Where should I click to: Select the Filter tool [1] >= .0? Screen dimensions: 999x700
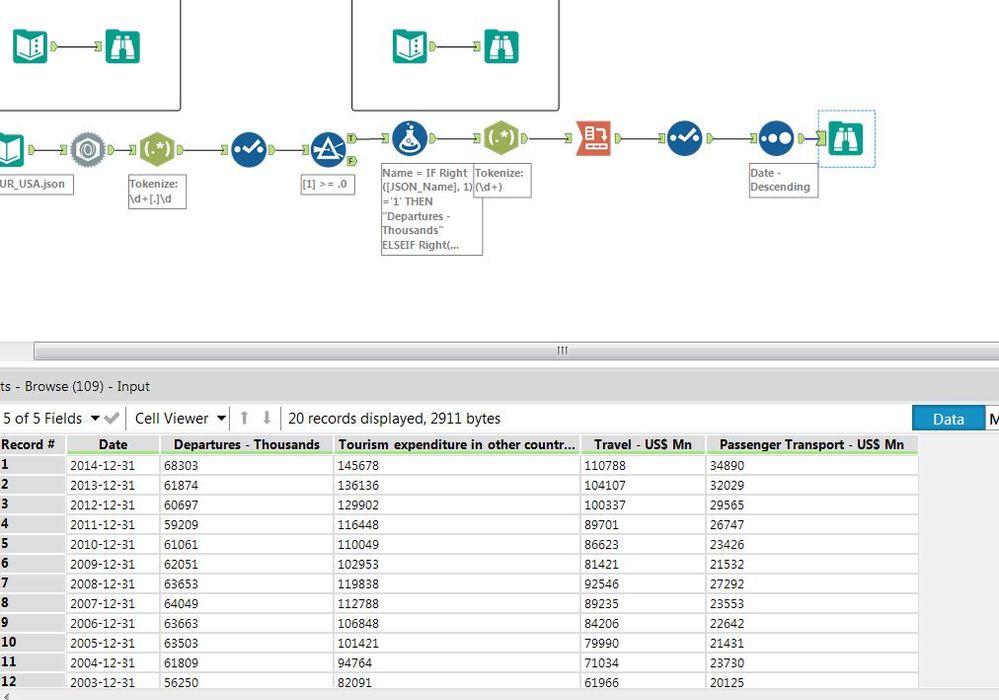click(328, 150)
